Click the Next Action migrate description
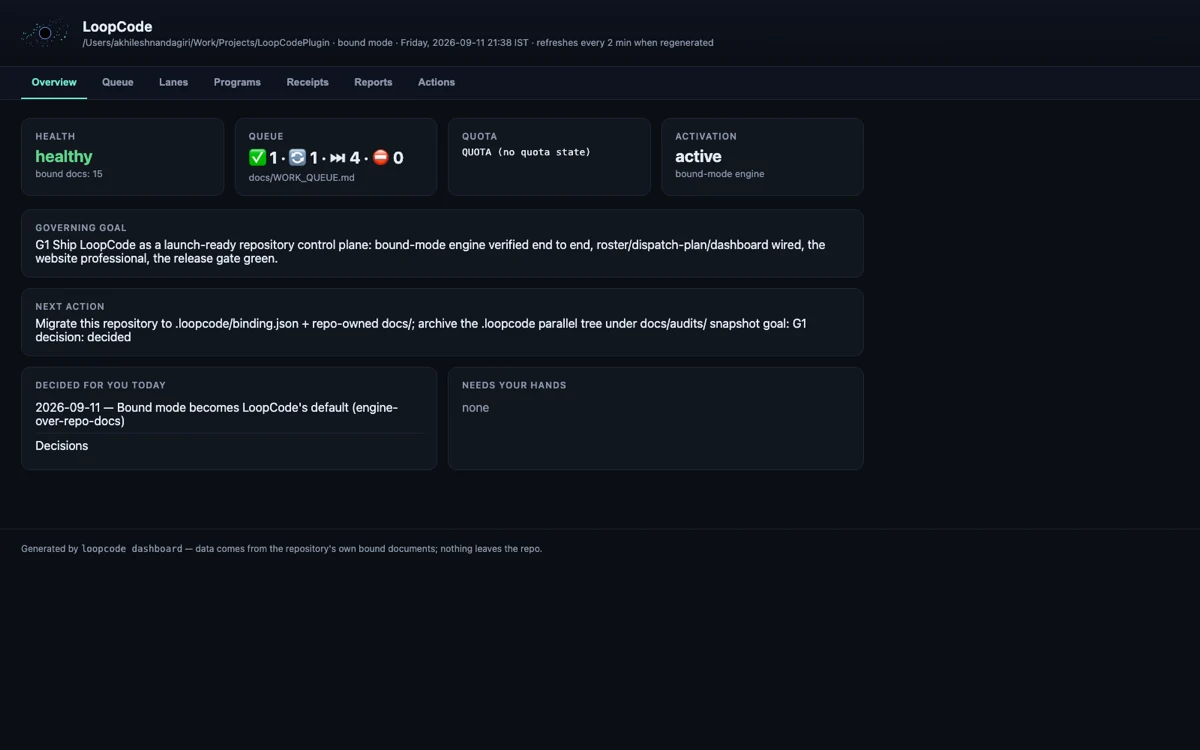This screenshot has height=750, width=1200. click(x=421, y=330)
